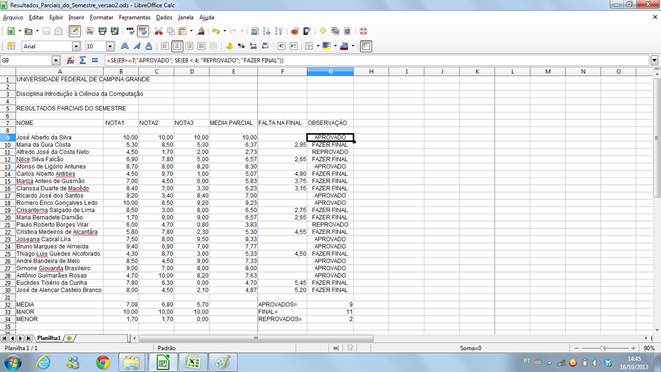
Task: Toggle Justified alignment
Action: pyautogui.click(x=202, y=46)
